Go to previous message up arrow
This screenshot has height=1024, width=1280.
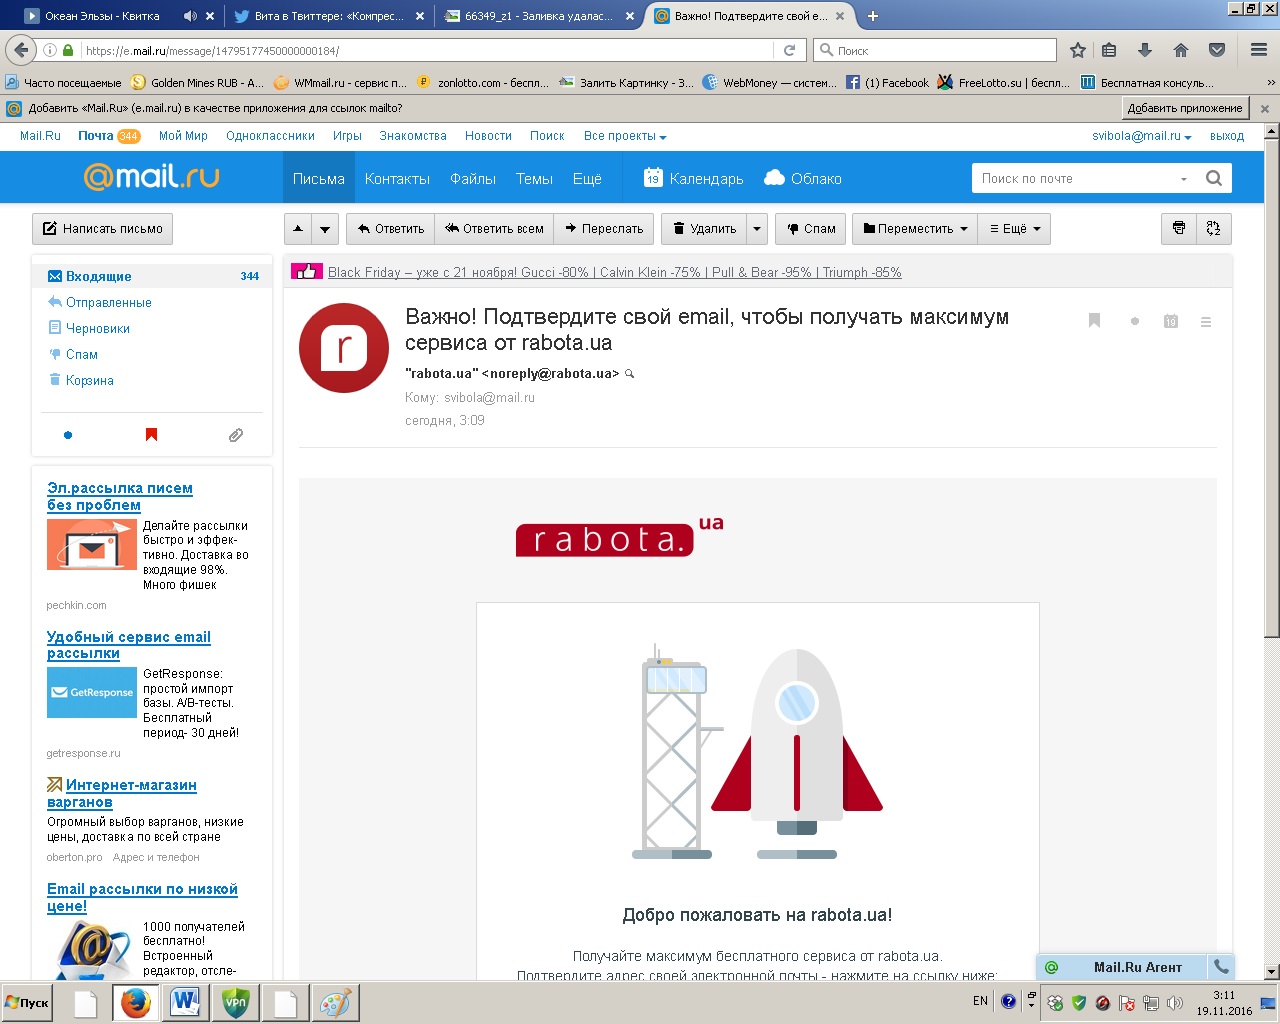tap(298, 229)
